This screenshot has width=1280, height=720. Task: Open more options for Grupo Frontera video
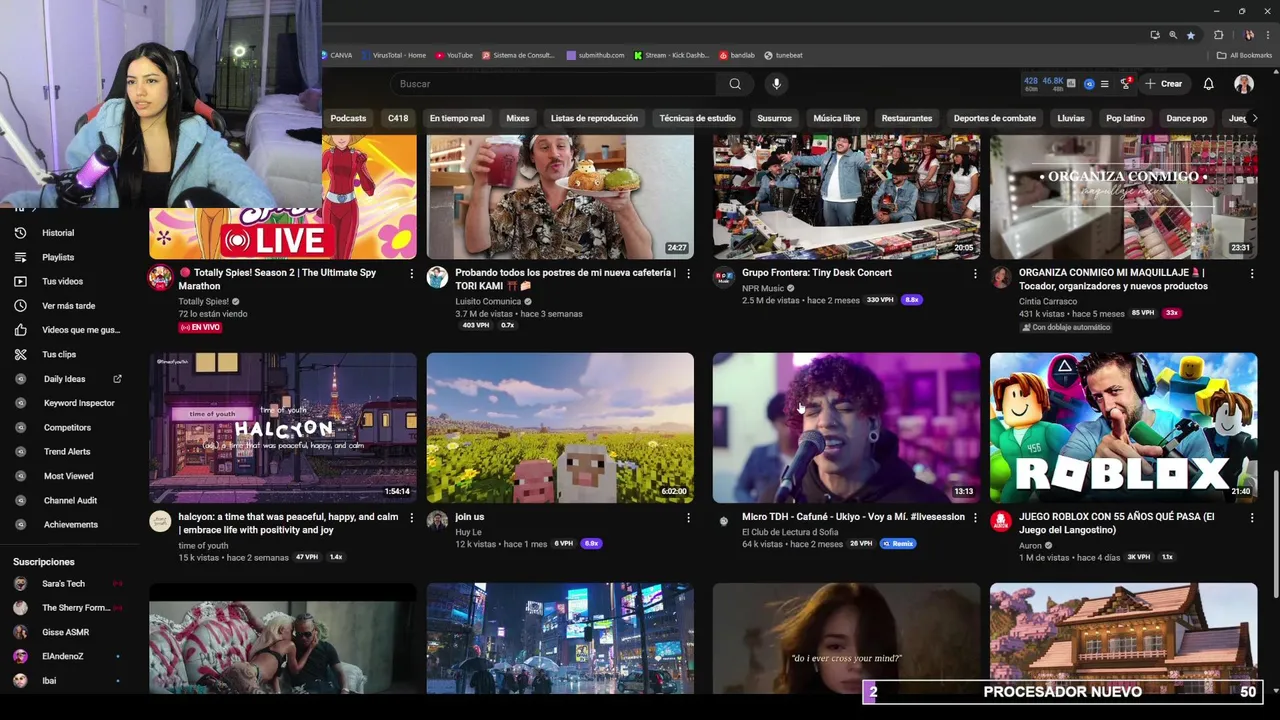(975, 273)
